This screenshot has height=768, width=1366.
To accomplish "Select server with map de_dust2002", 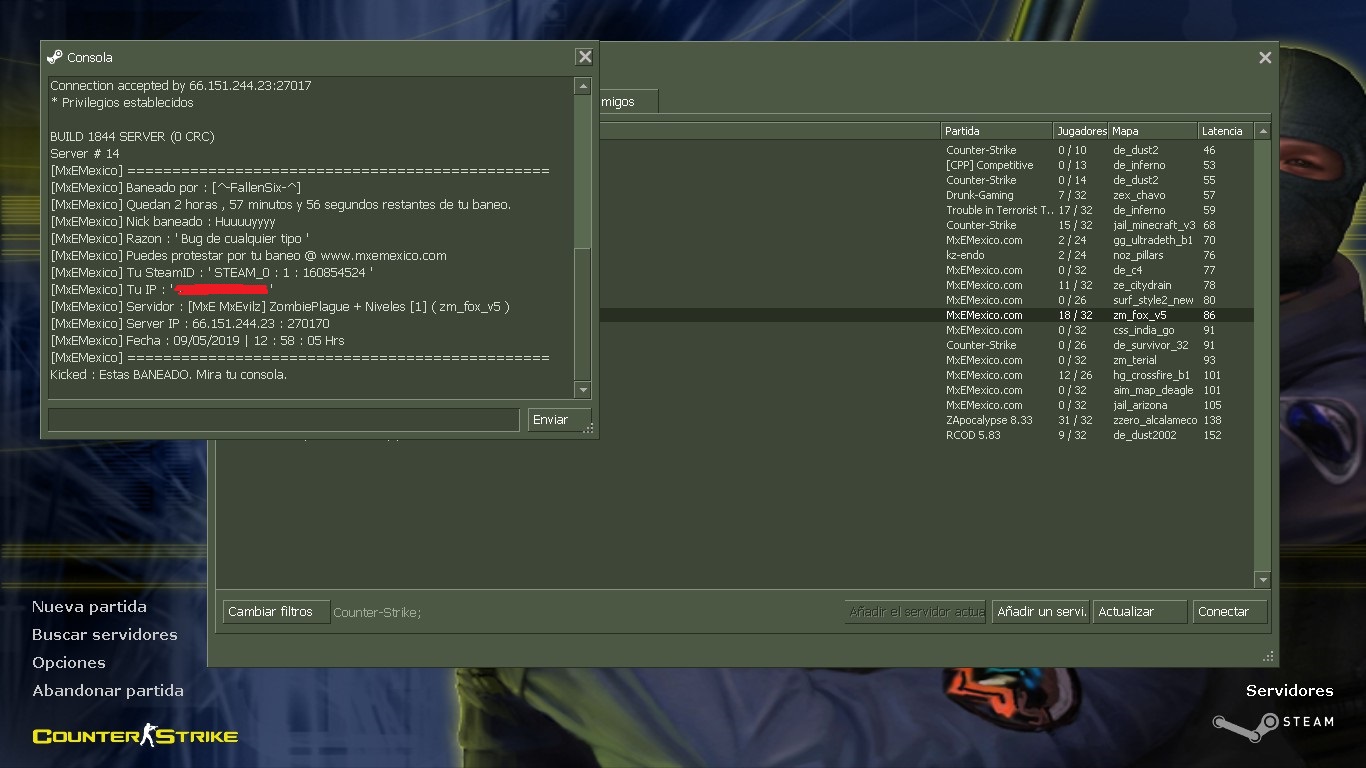I will [925, 435].
